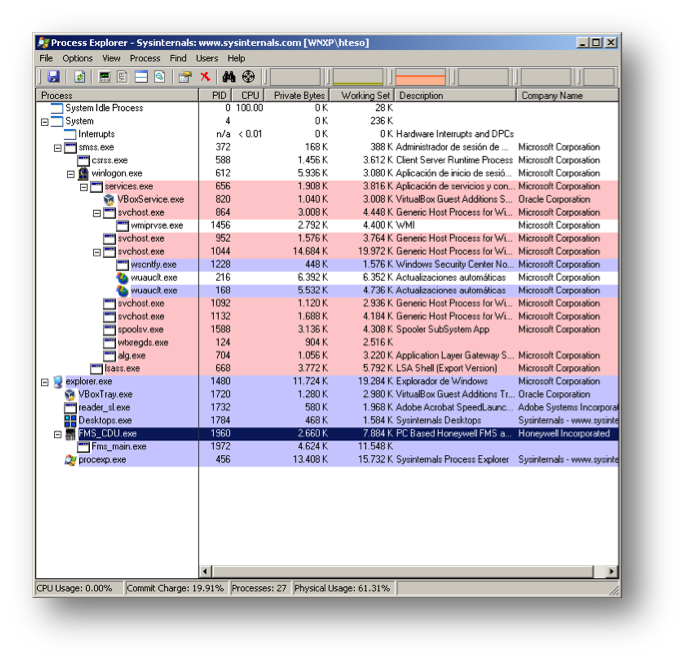The image size is (687, 663).
Task: Click the orange physical memory mini graph
Action: [421, 77]
